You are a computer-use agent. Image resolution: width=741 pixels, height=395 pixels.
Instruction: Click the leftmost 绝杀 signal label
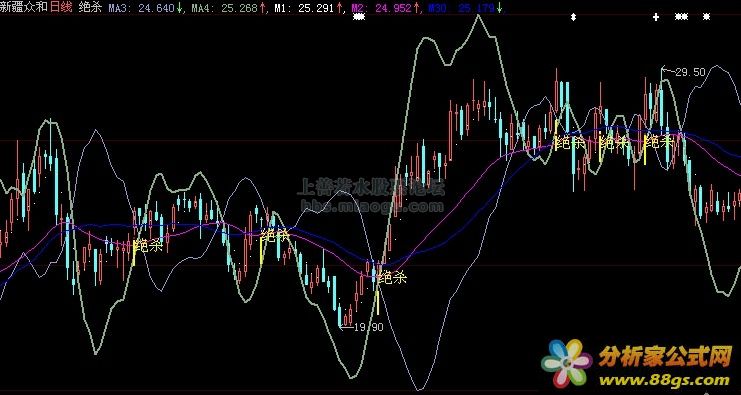tap(148, 246)
